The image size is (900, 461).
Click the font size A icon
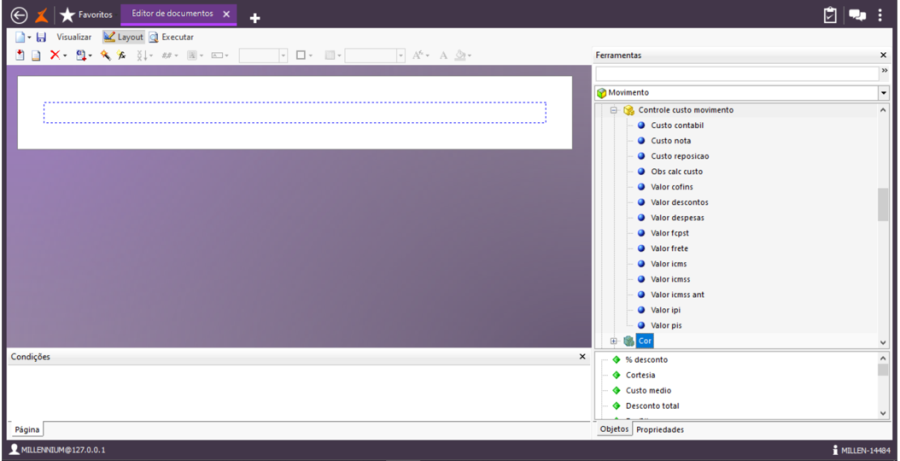(418, 55)
